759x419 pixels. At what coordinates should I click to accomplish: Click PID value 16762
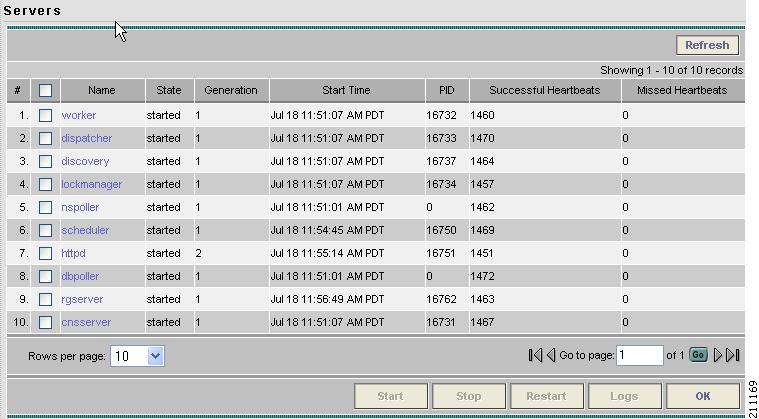pos(441,299)
